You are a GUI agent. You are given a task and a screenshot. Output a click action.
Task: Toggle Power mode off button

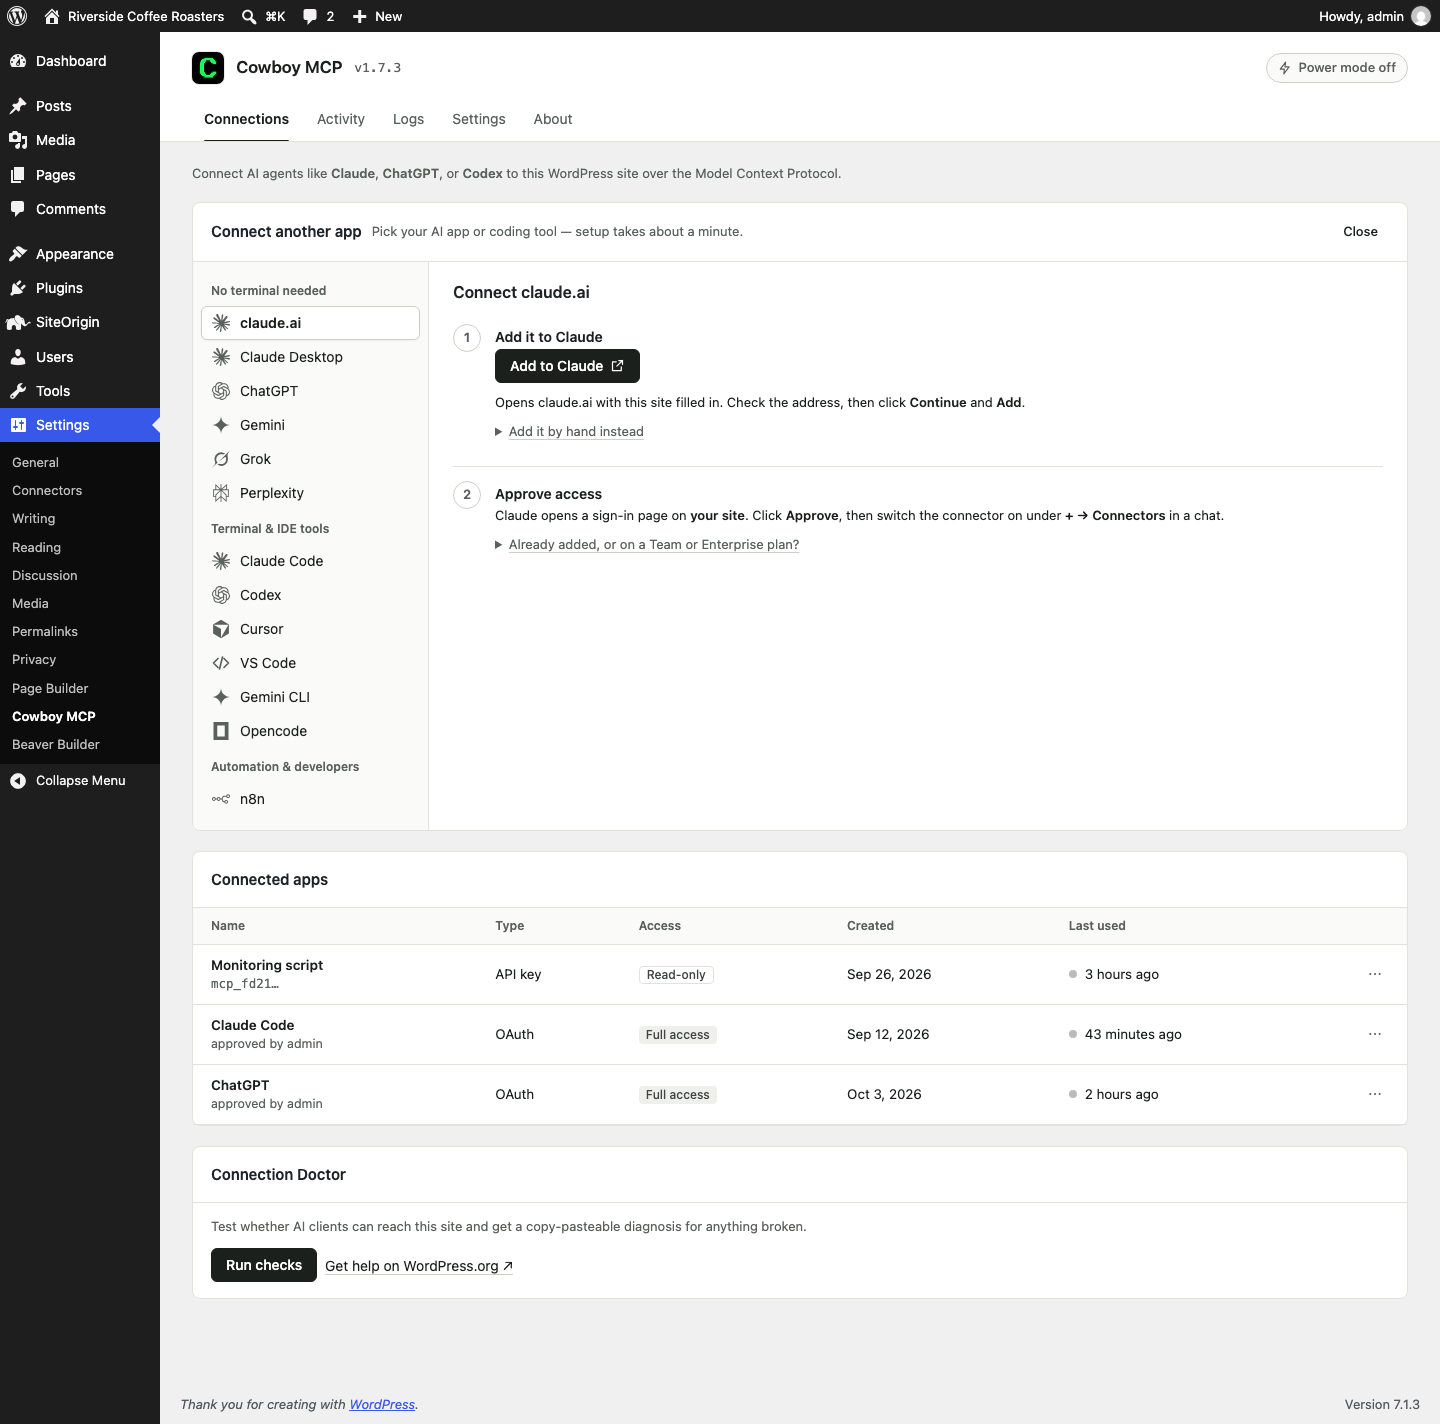[x=1336, y=68]
